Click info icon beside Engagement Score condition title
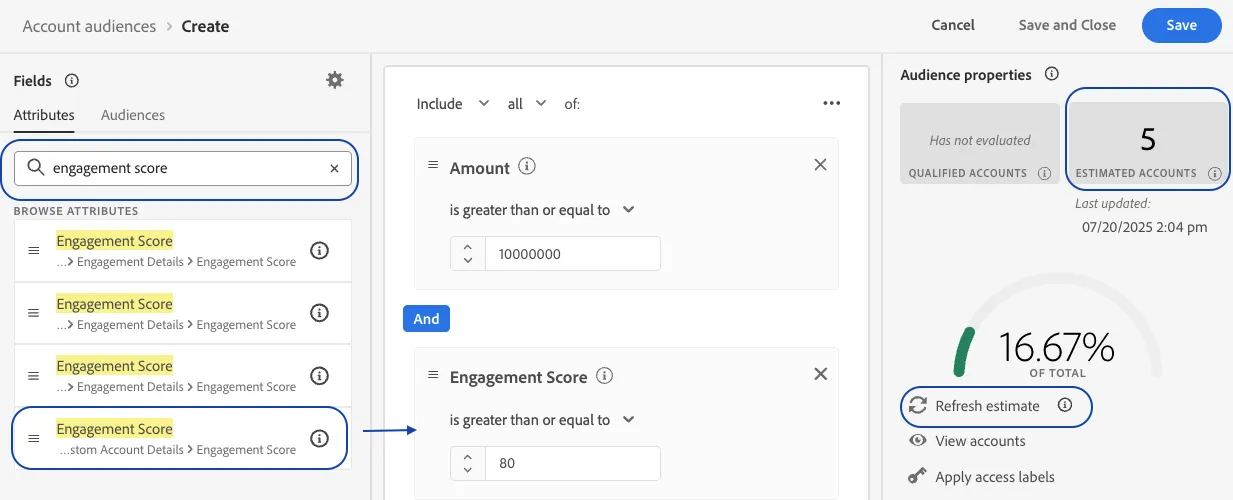1233x500 pixels. [604, 377]
